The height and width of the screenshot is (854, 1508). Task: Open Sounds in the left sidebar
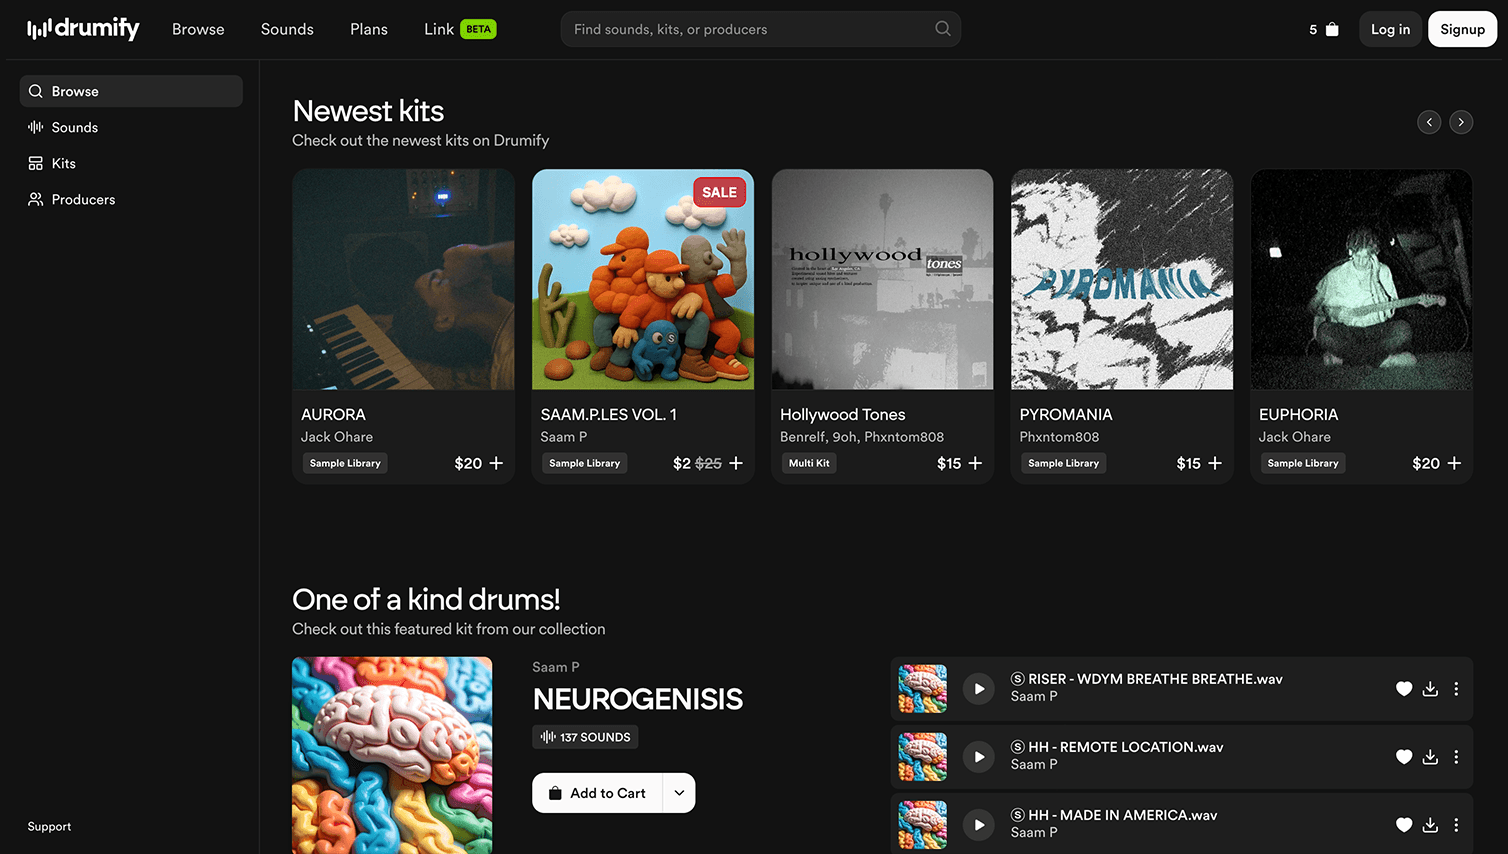[x=75, y=127]
